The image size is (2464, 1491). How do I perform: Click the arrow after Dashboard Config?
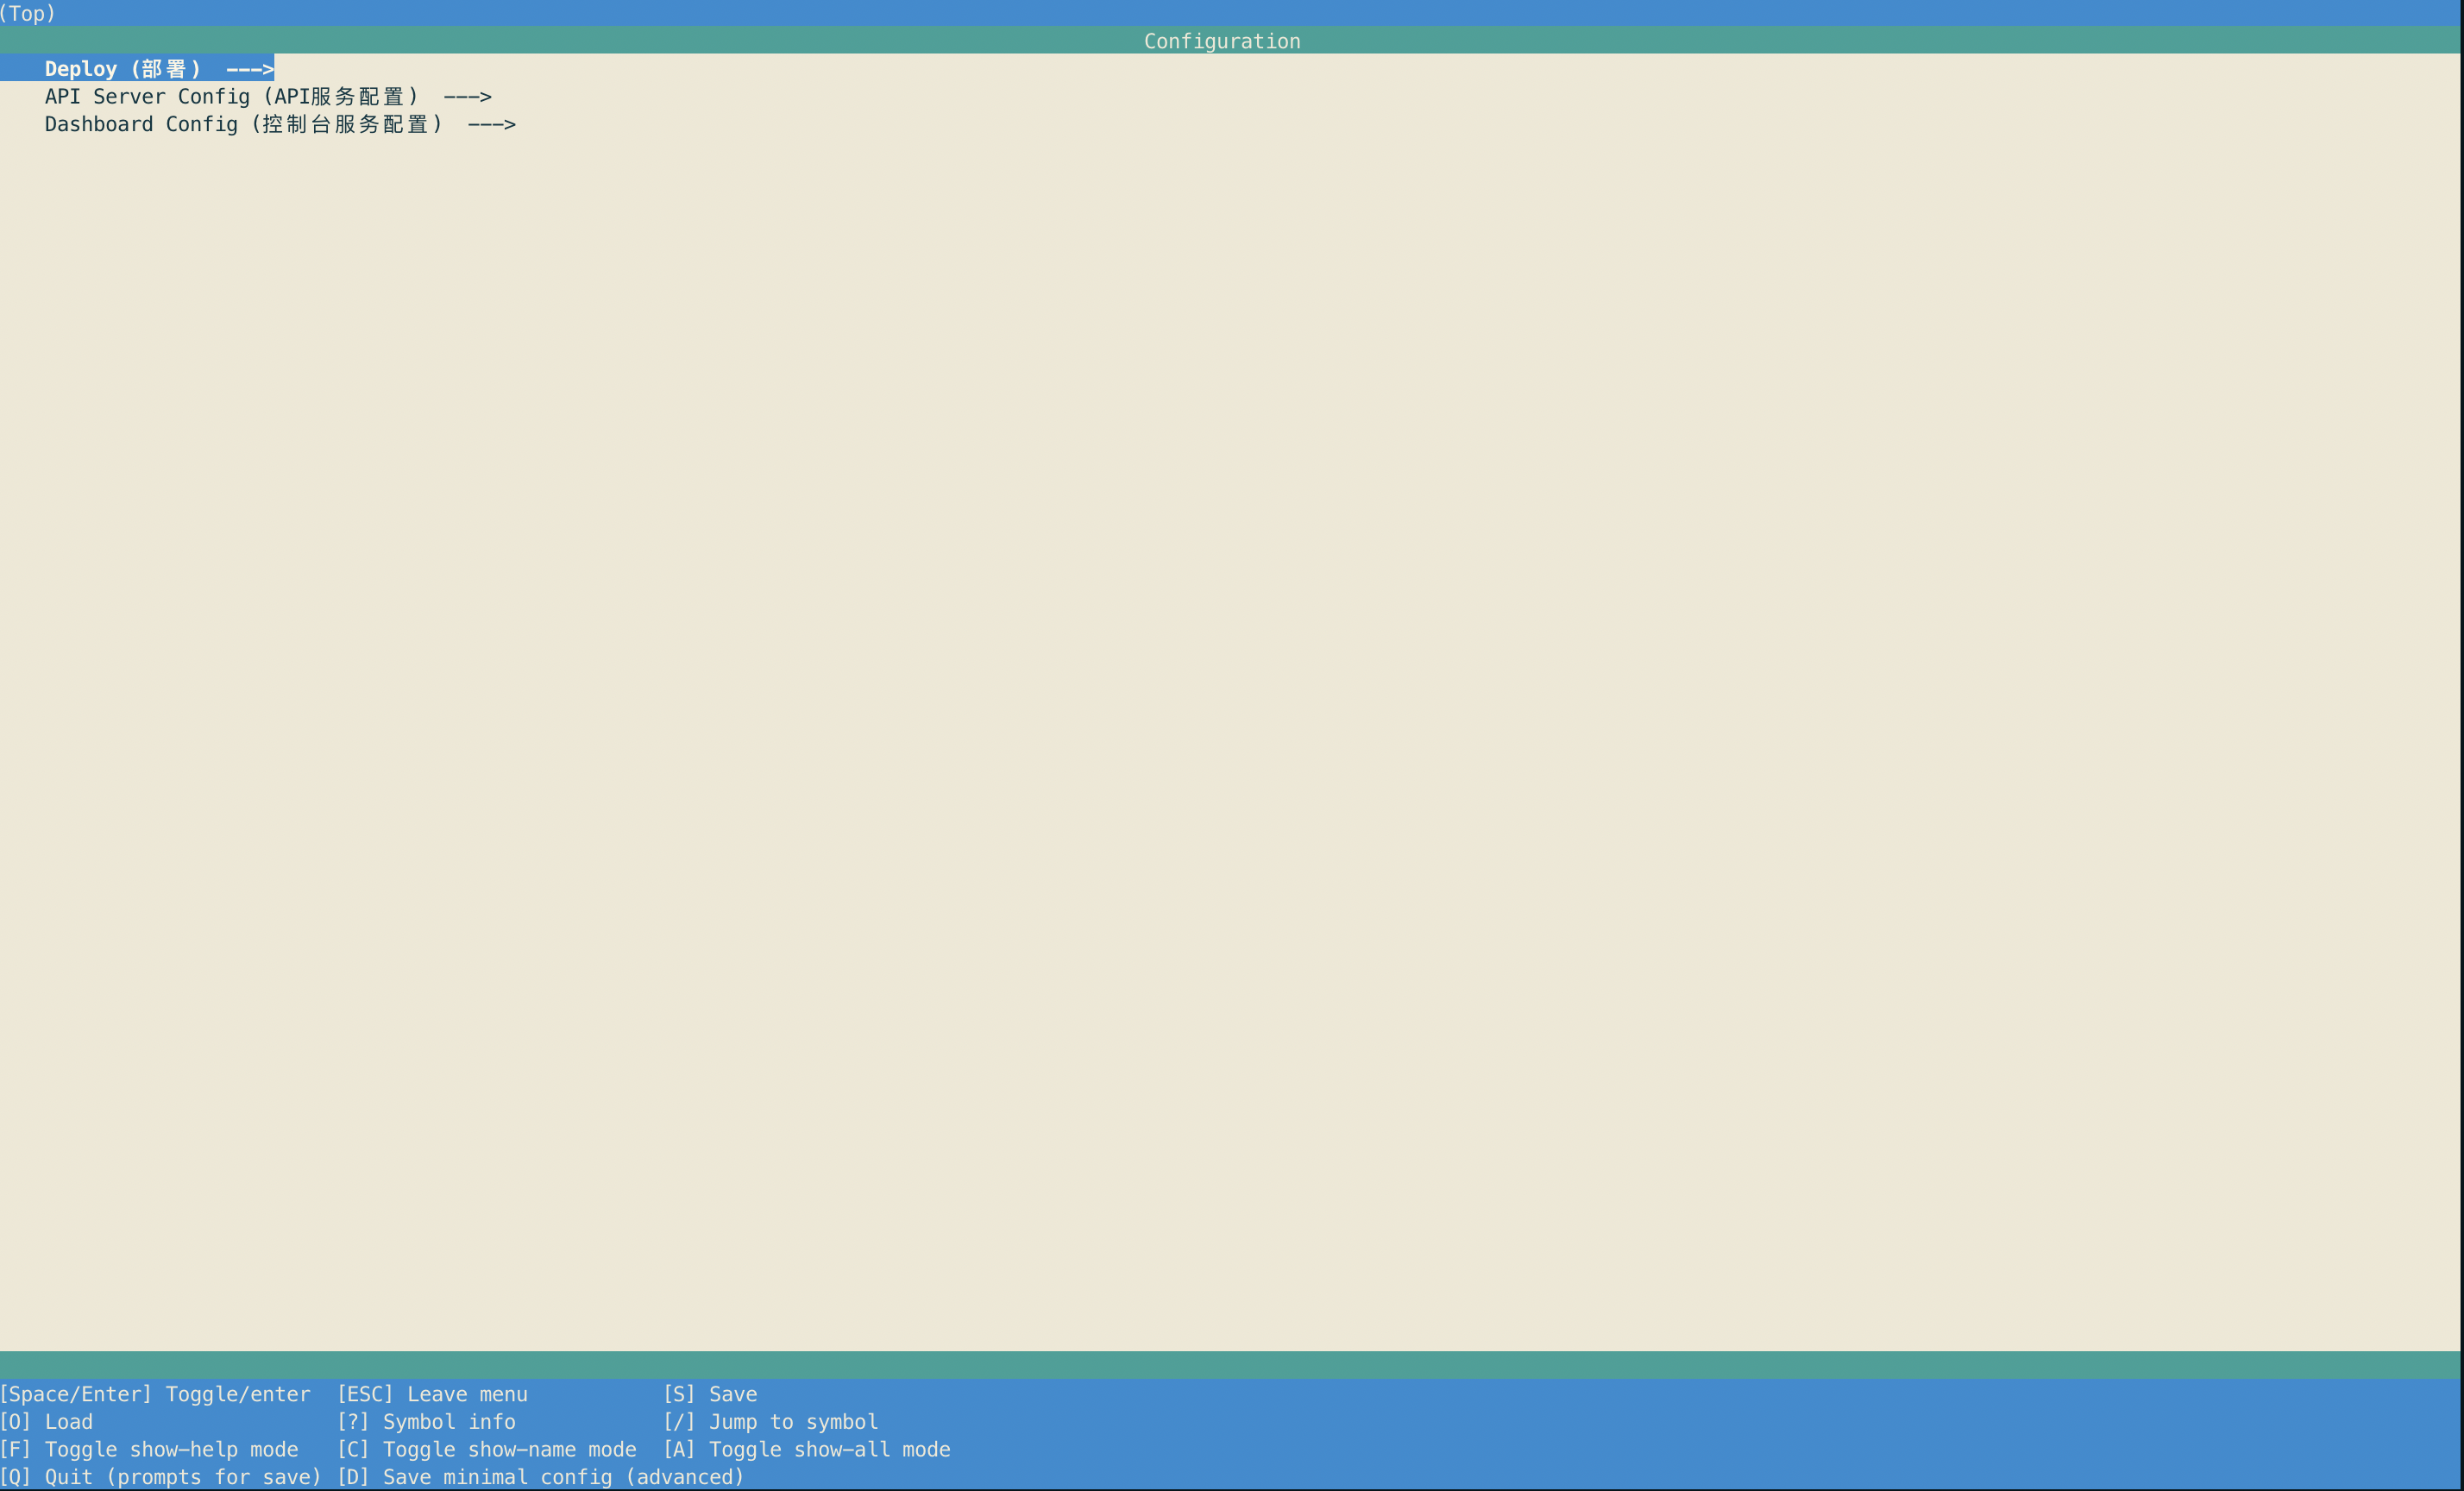pyautogui.click(x=491, y=125)
